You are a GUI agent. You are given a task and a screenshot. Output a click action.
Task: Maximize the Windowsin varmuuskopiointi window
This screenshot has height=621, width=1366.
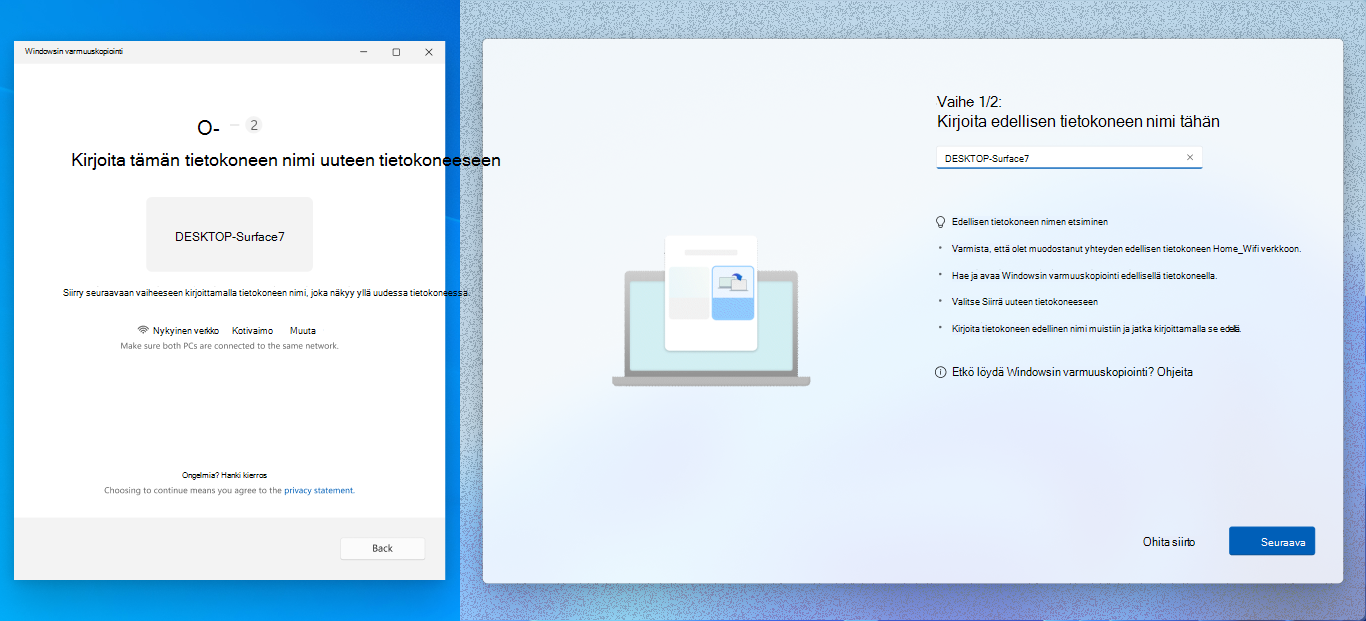pos(396,52)
